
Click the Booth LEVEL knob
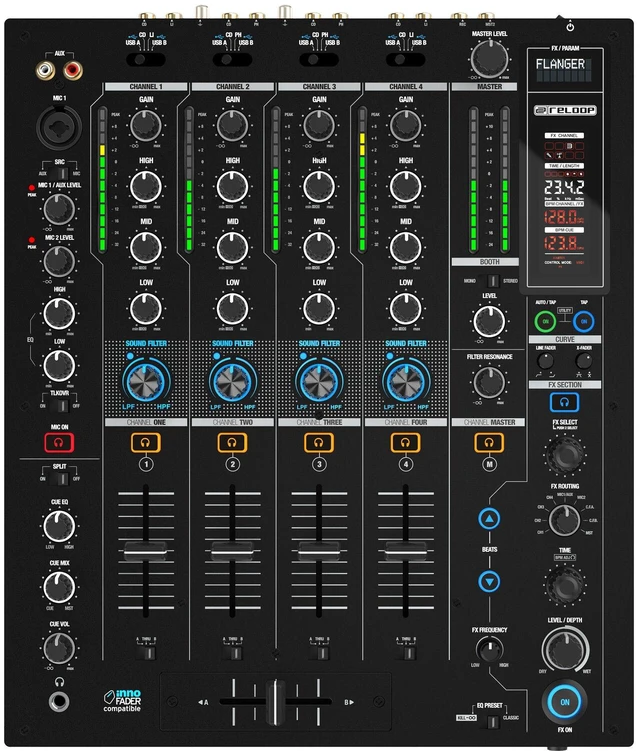[x=489, y=321]
